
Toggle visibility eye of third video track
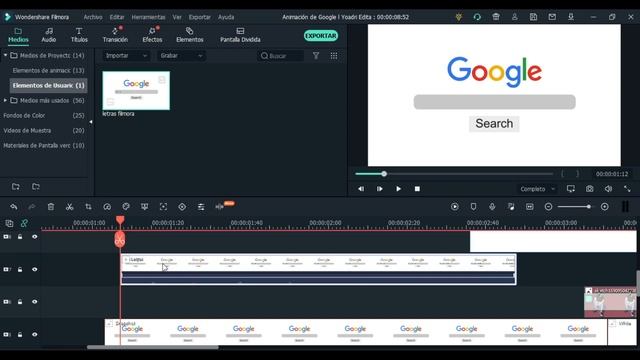(x=35, y=302)
